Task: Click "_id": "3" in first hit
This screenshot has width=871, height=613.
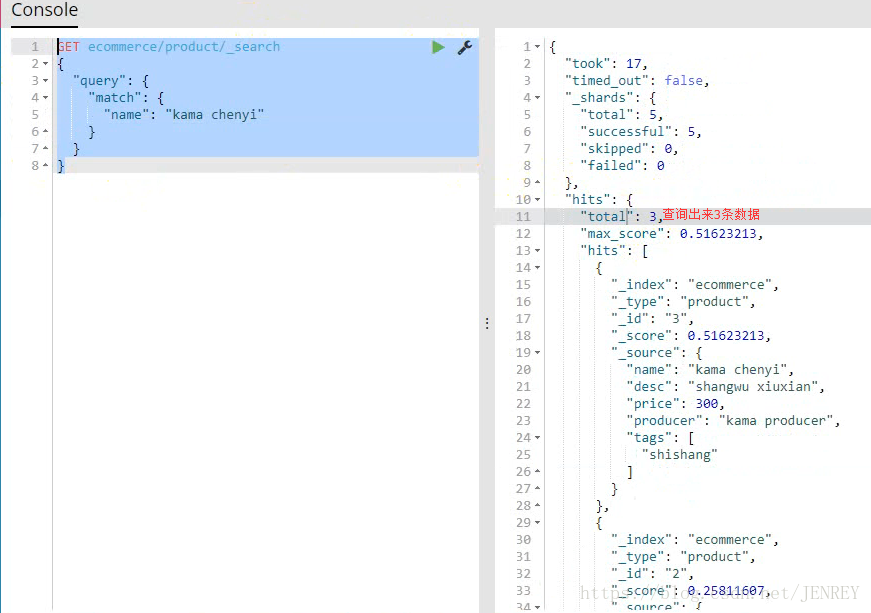Action: pyautogui.click(x=653, y=319)
